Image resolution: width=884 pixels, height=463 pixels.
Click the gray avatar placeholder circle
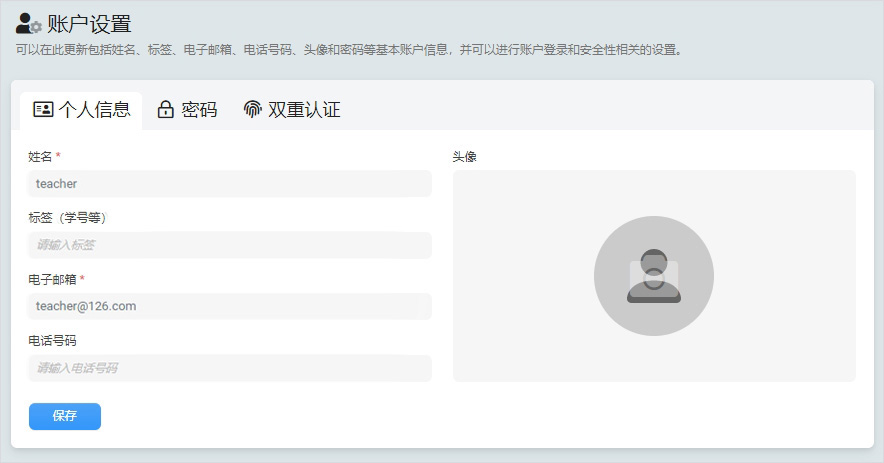coord(653,276)
